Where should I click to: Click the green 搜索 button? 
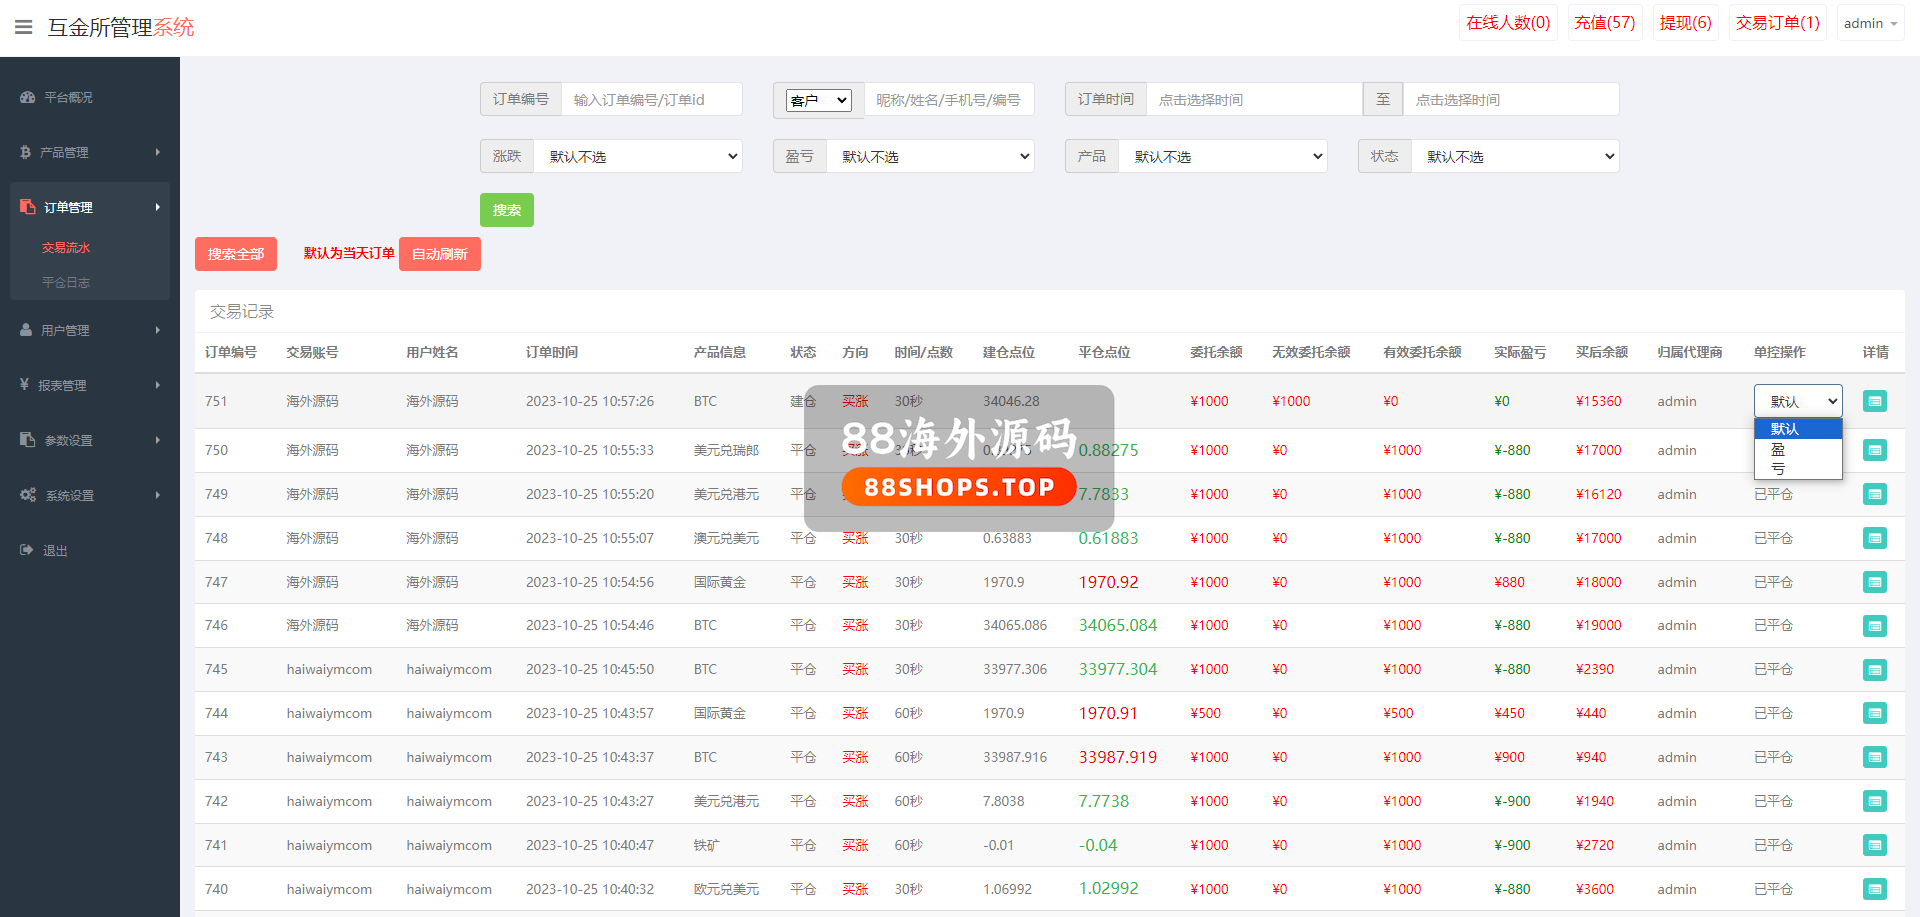point(506,211)
